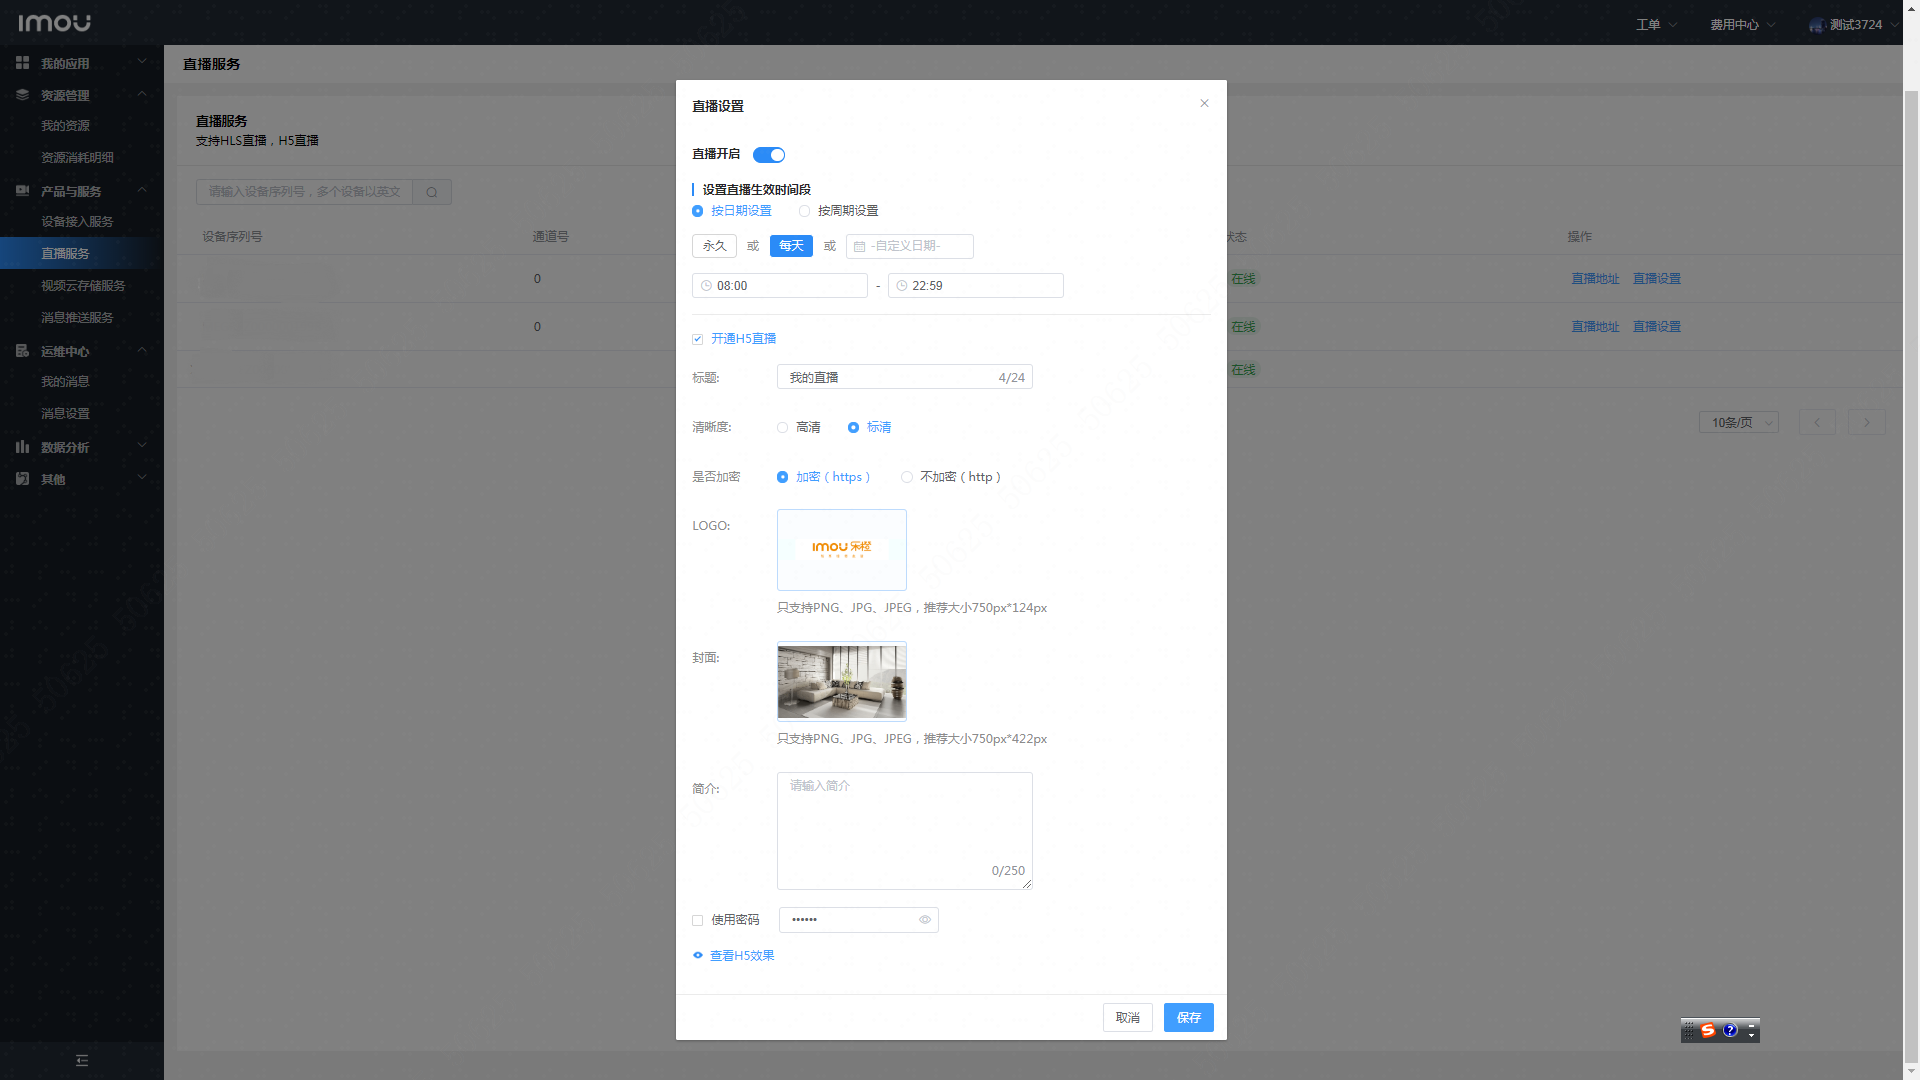Click the 查看H5效果 preview eye icon
This screenshot has height=1080, width=1920.
click(698, 956)
